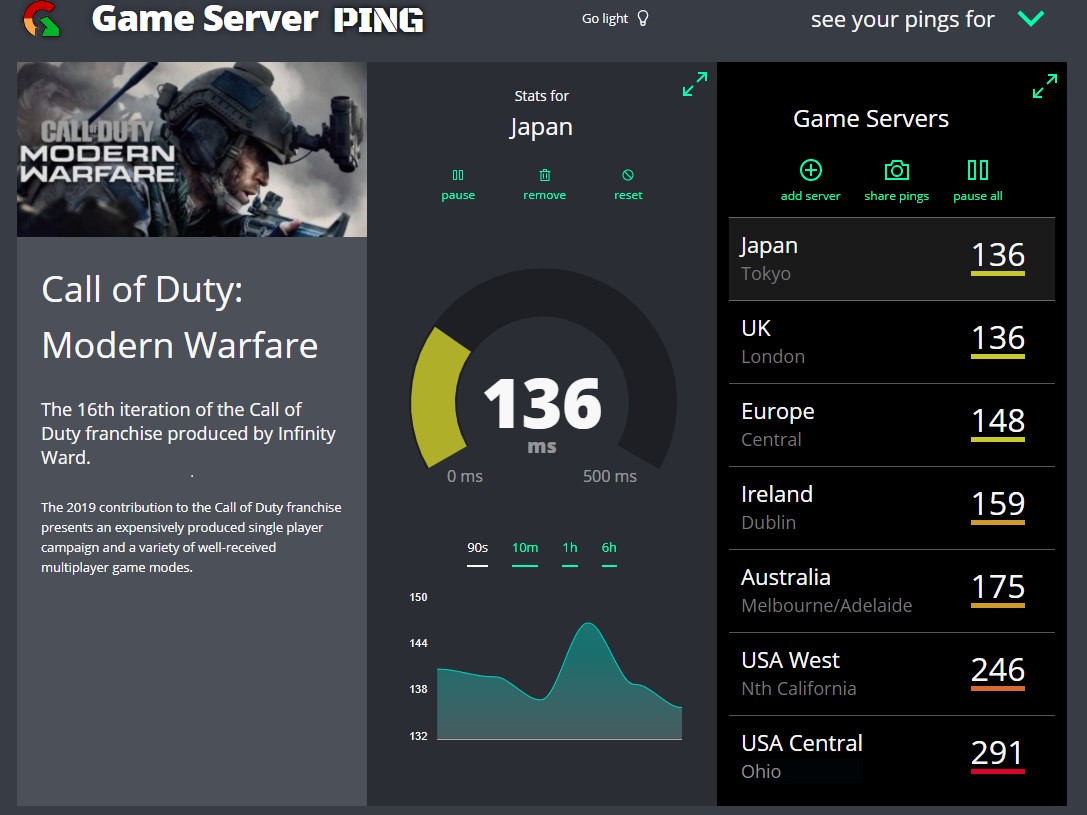Switch chart to 1h time range
1087x815 pixels.
tap(570, 548)
